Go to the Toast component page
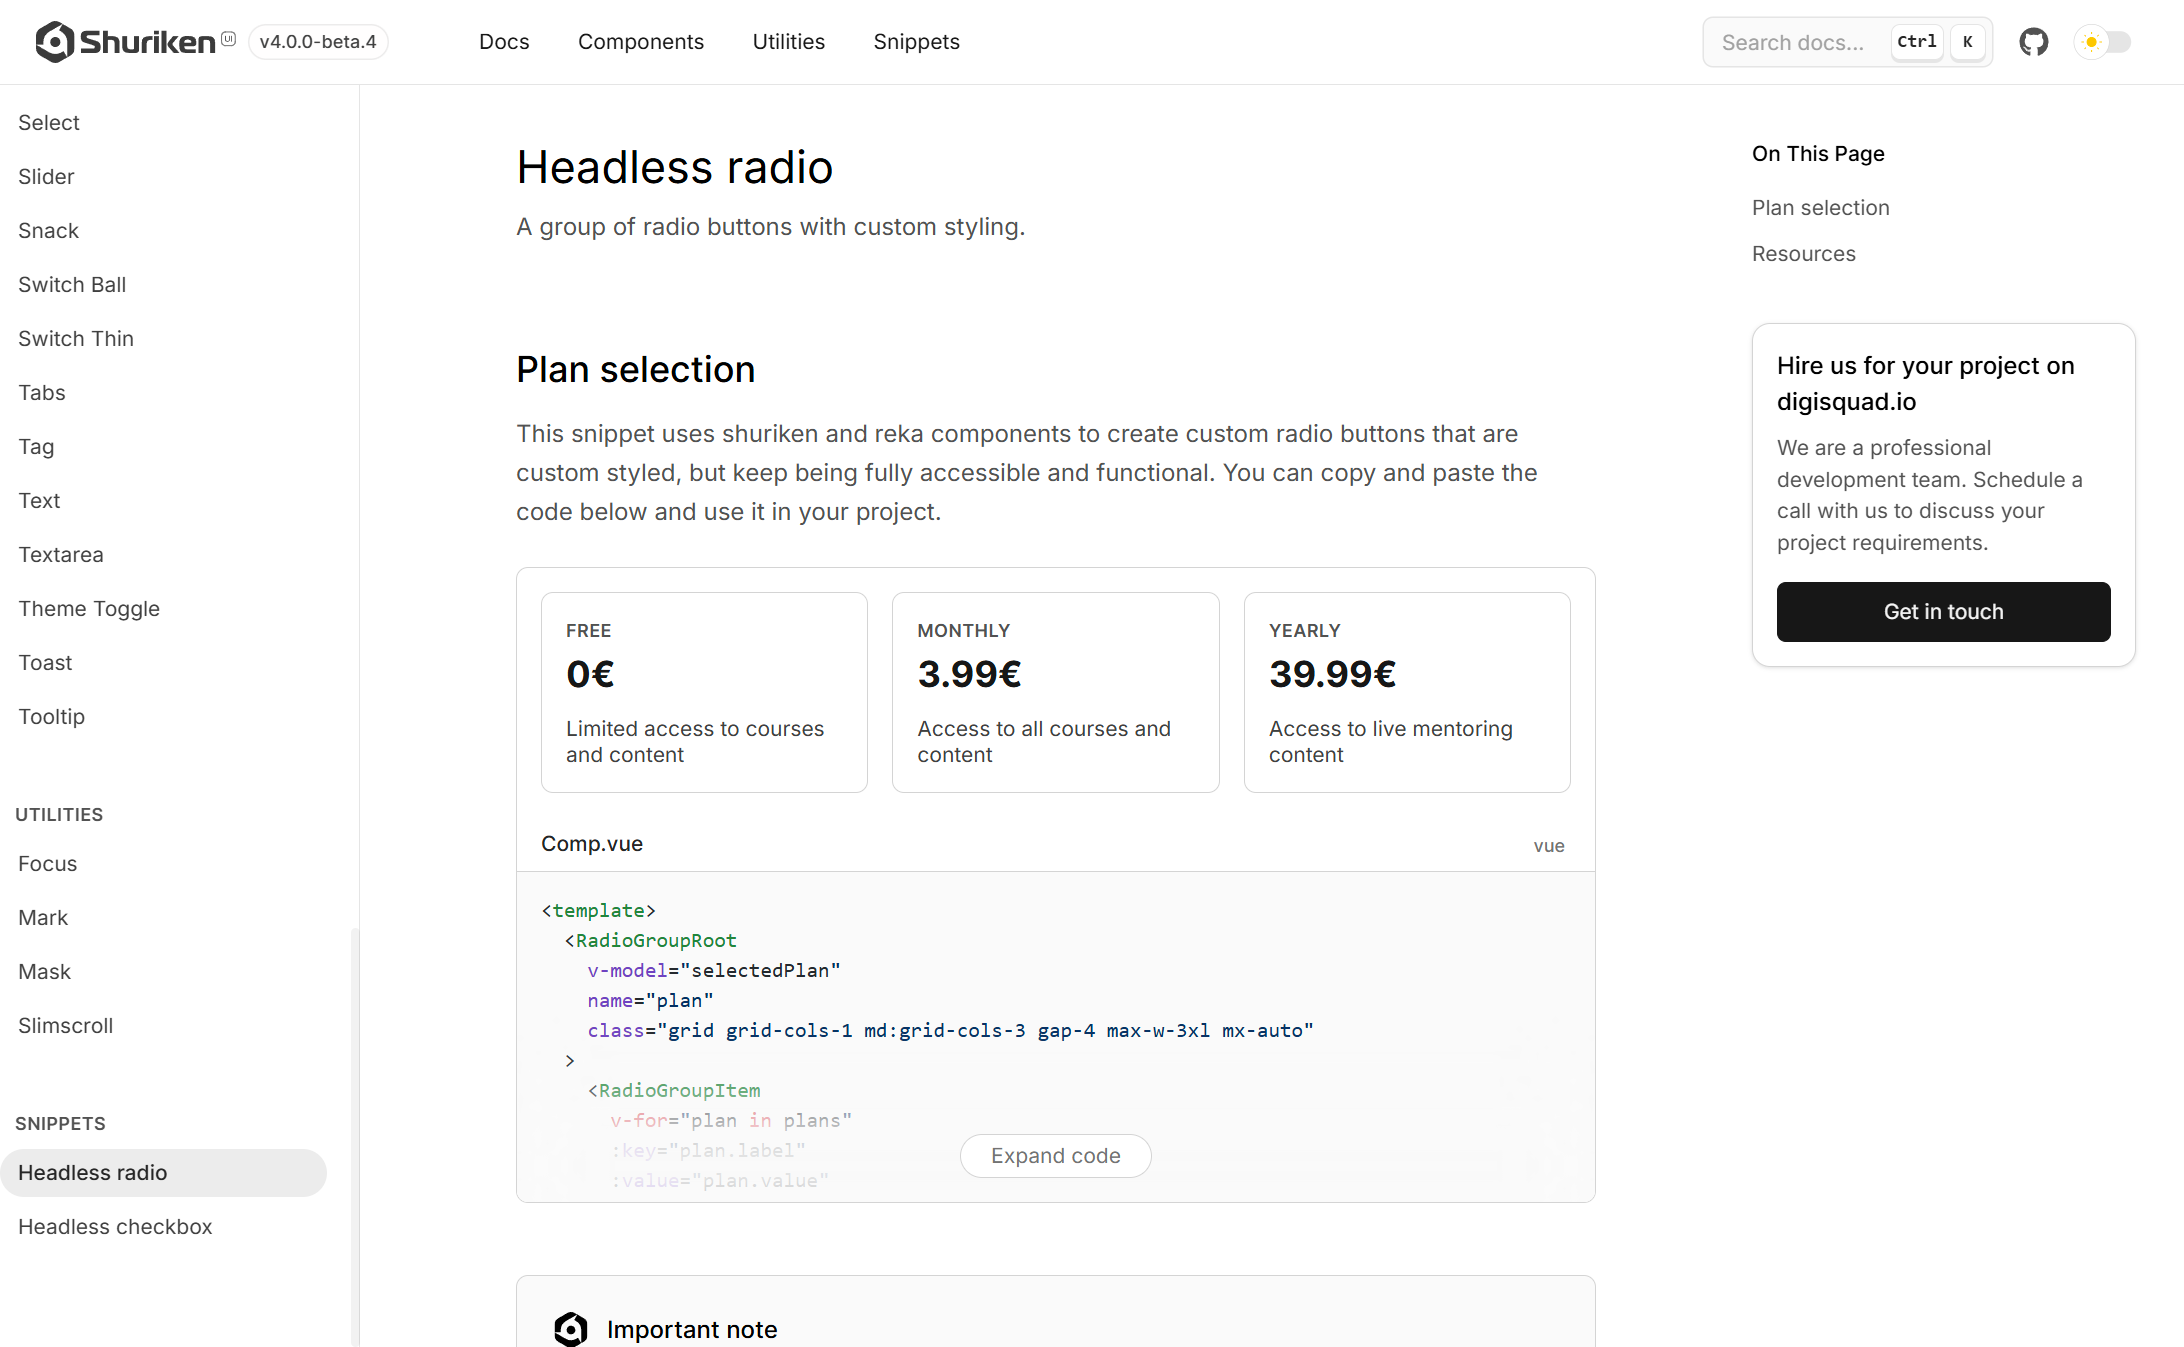 (x=45, y=663)
